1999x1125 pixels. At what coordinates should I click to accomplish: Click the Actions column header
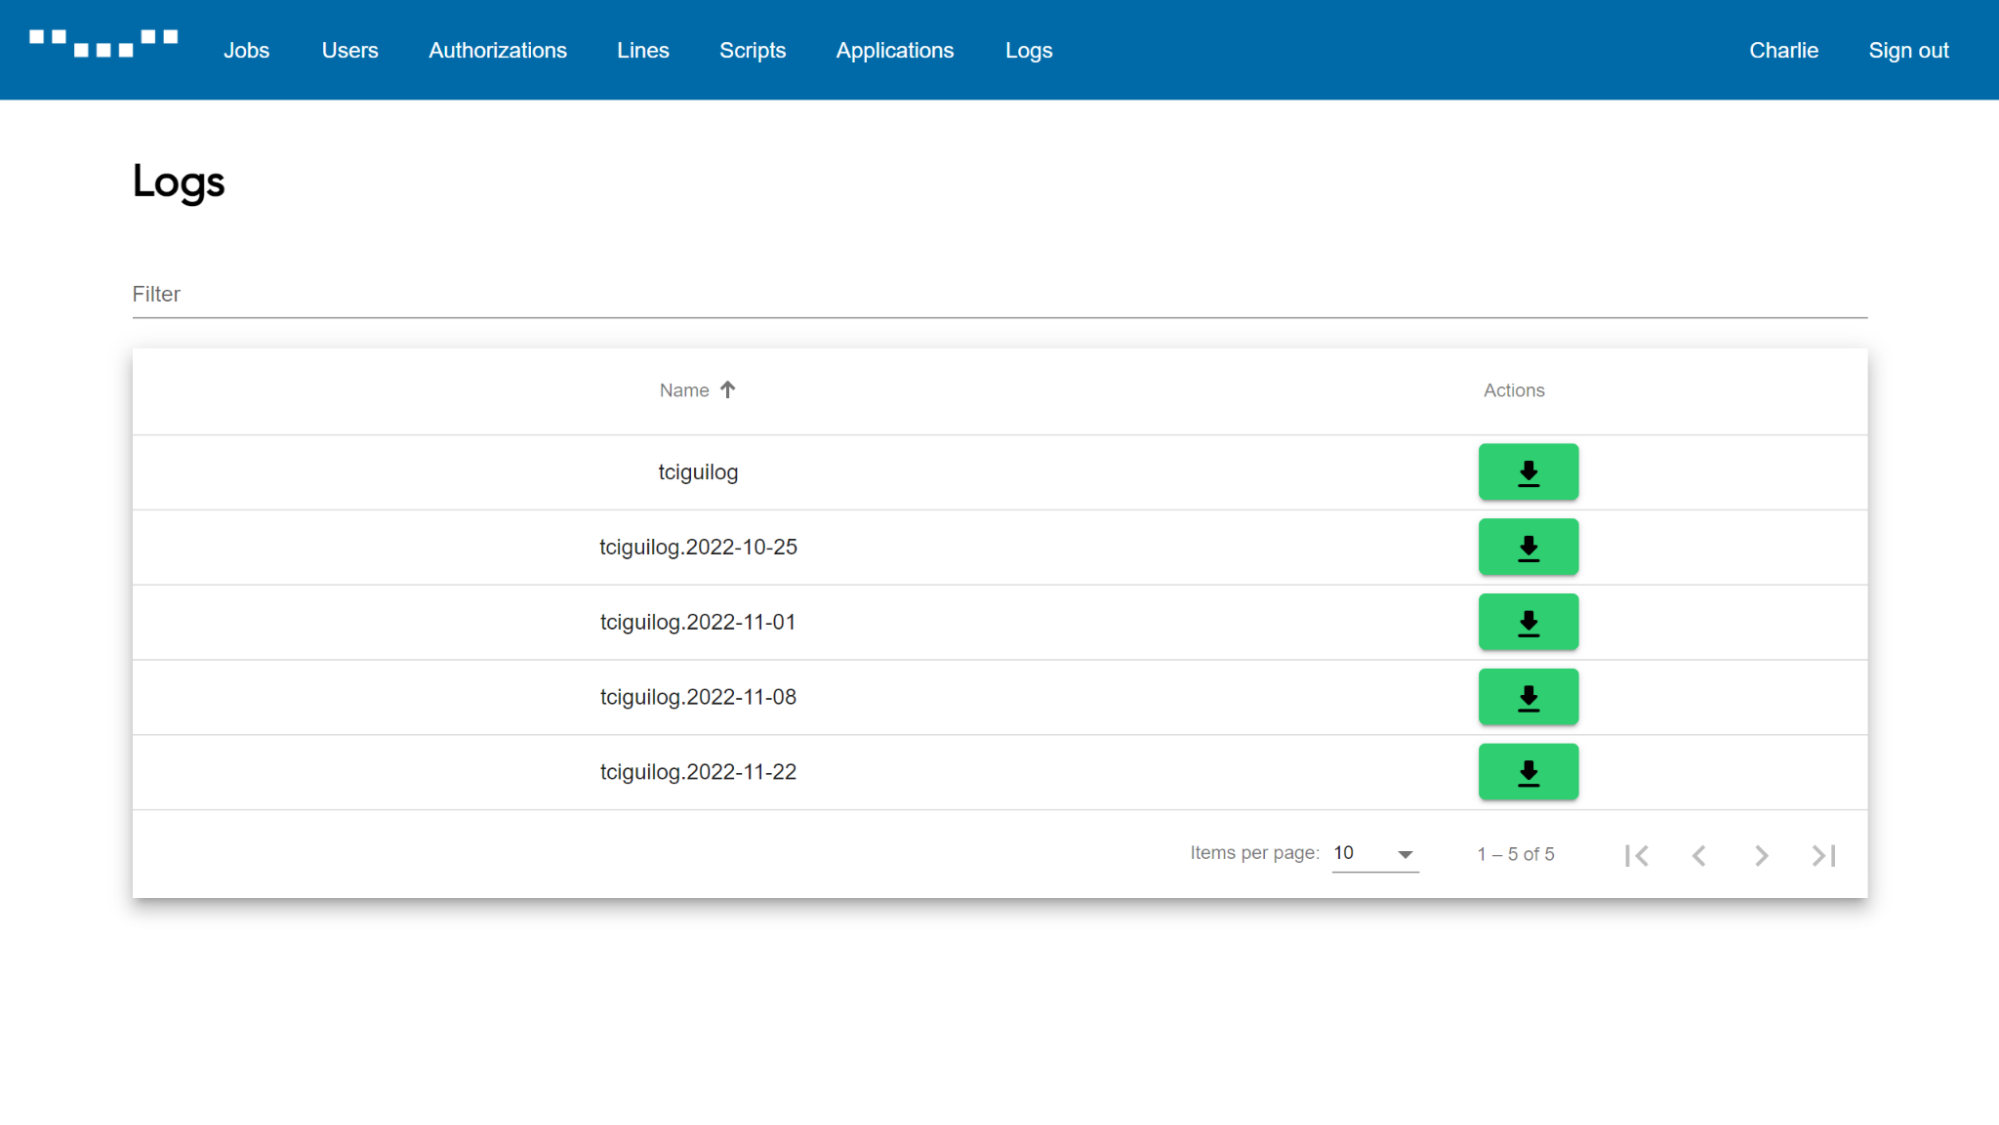[x=1514, y=390]
